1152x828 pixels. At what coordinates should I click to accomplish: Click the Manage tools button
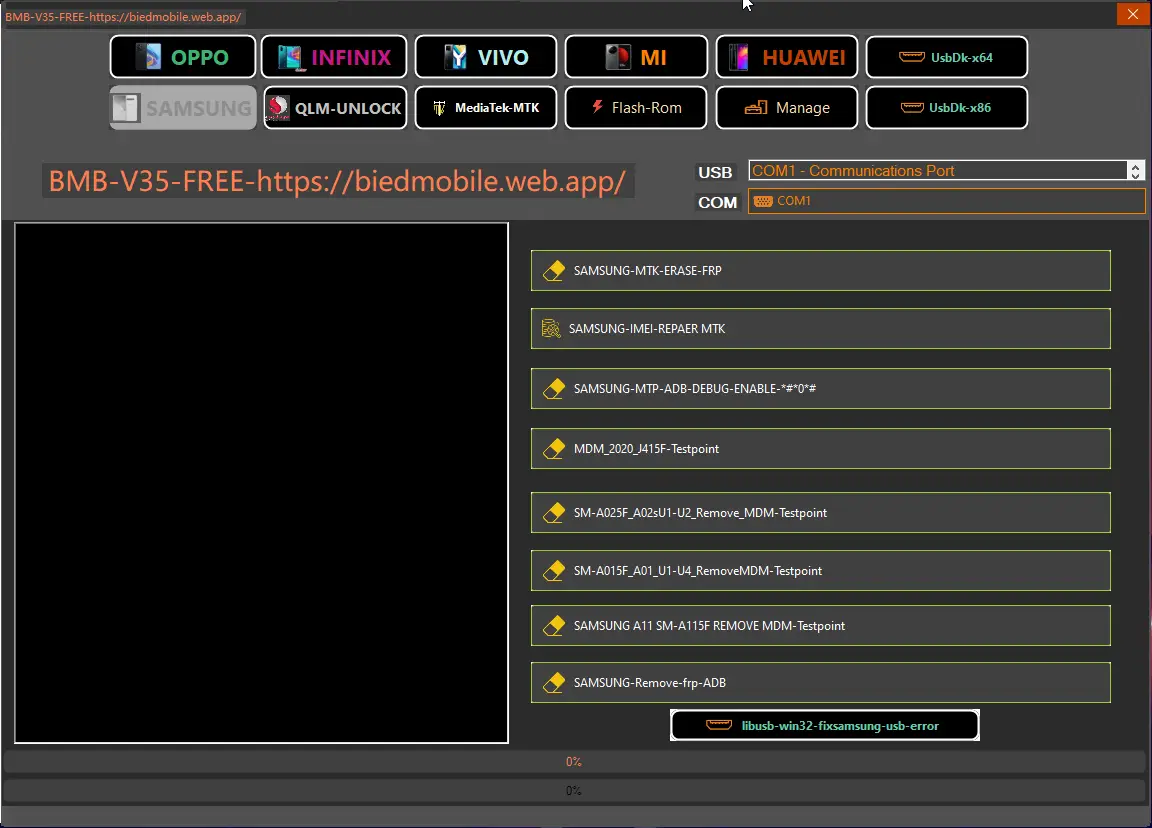pyautogui.click(x=787, y=108)
